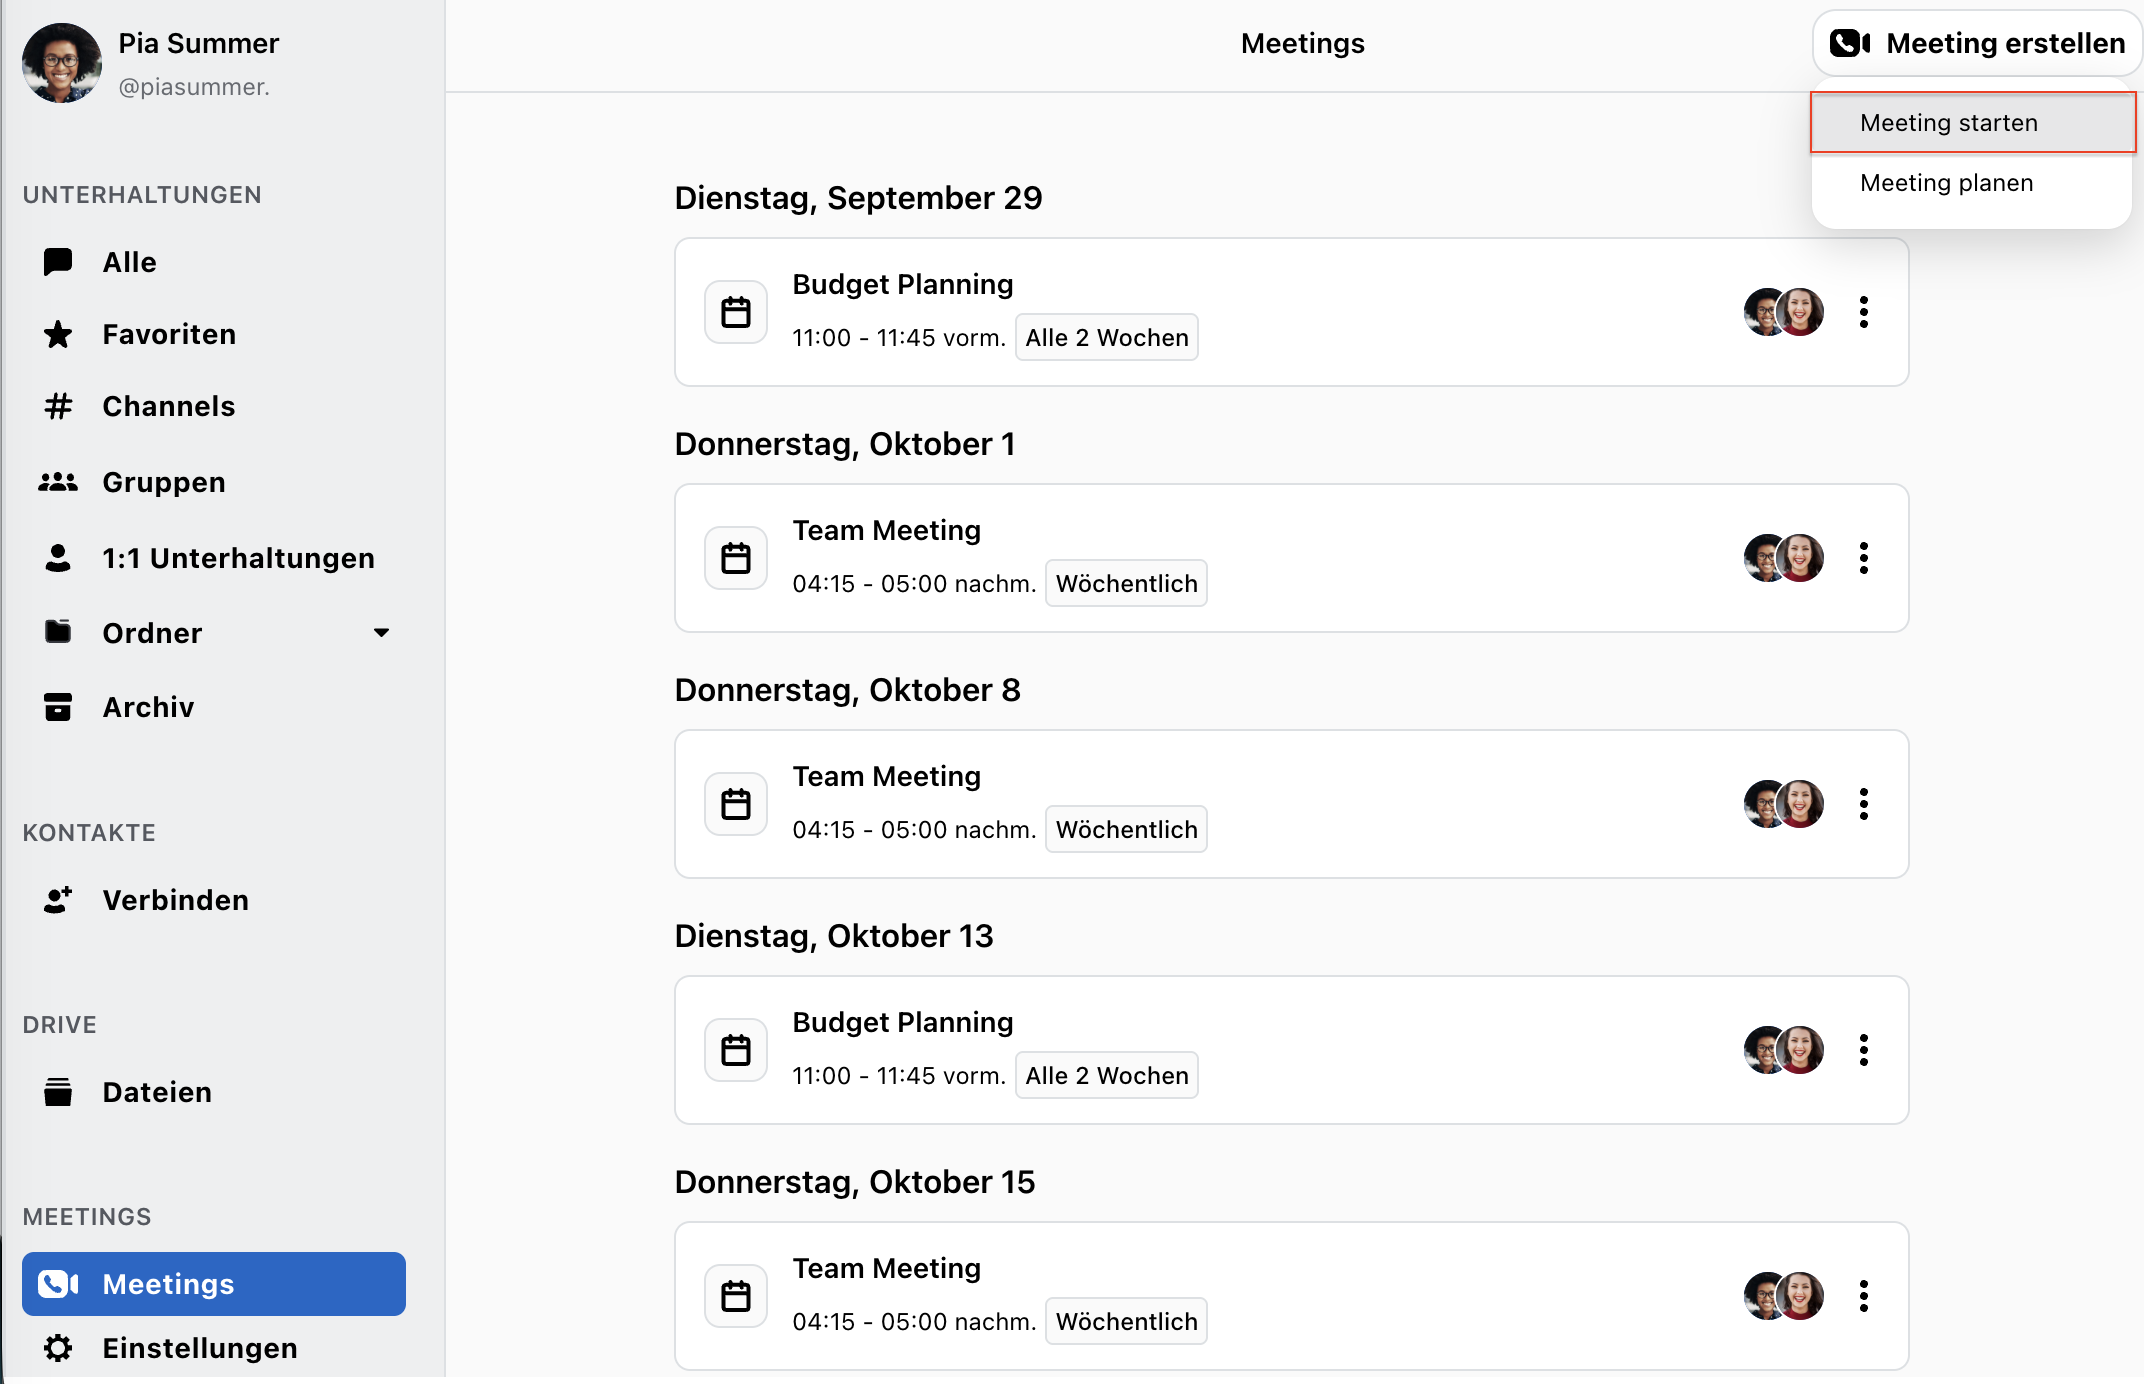Click the Dienstag, September 29 heading
2144x1384 pixels.
click(x=858, y=198)
